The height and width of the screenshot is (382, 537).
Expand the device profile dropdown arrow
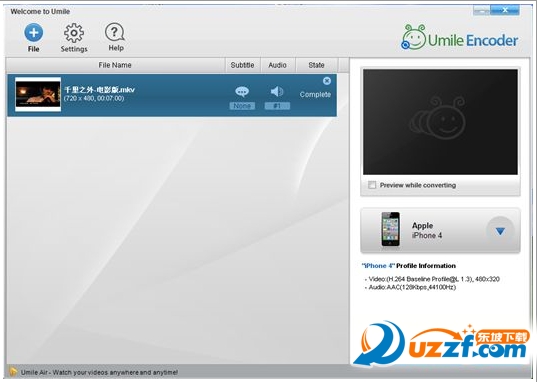point(500,231)
